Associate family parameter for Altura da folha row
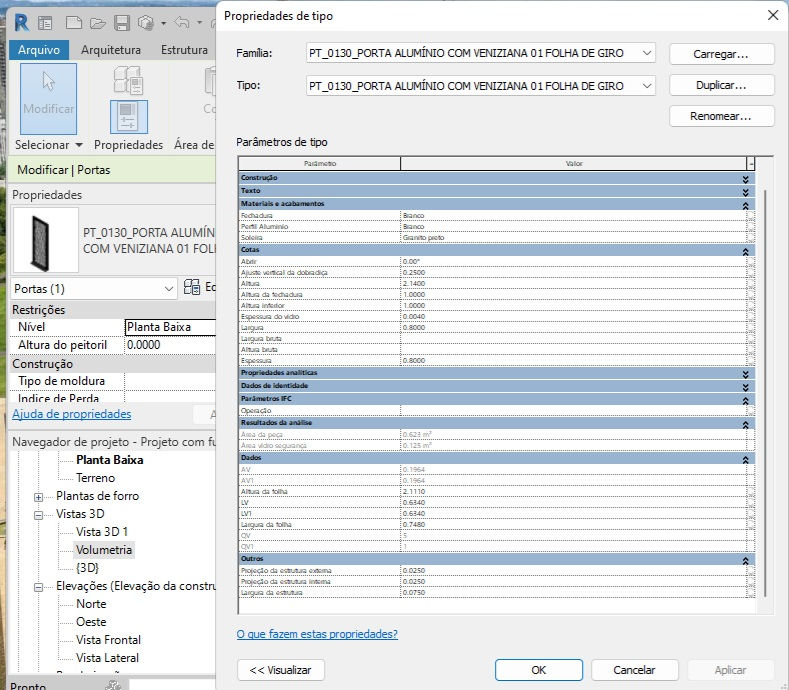This screenshot has width=789, height=690. [751, 492]
